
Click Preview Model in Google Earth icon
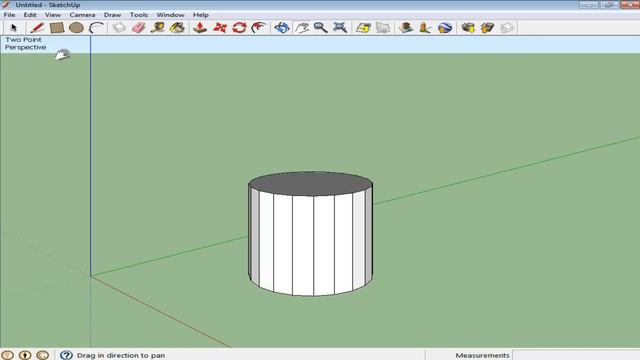tap(445, 28)
